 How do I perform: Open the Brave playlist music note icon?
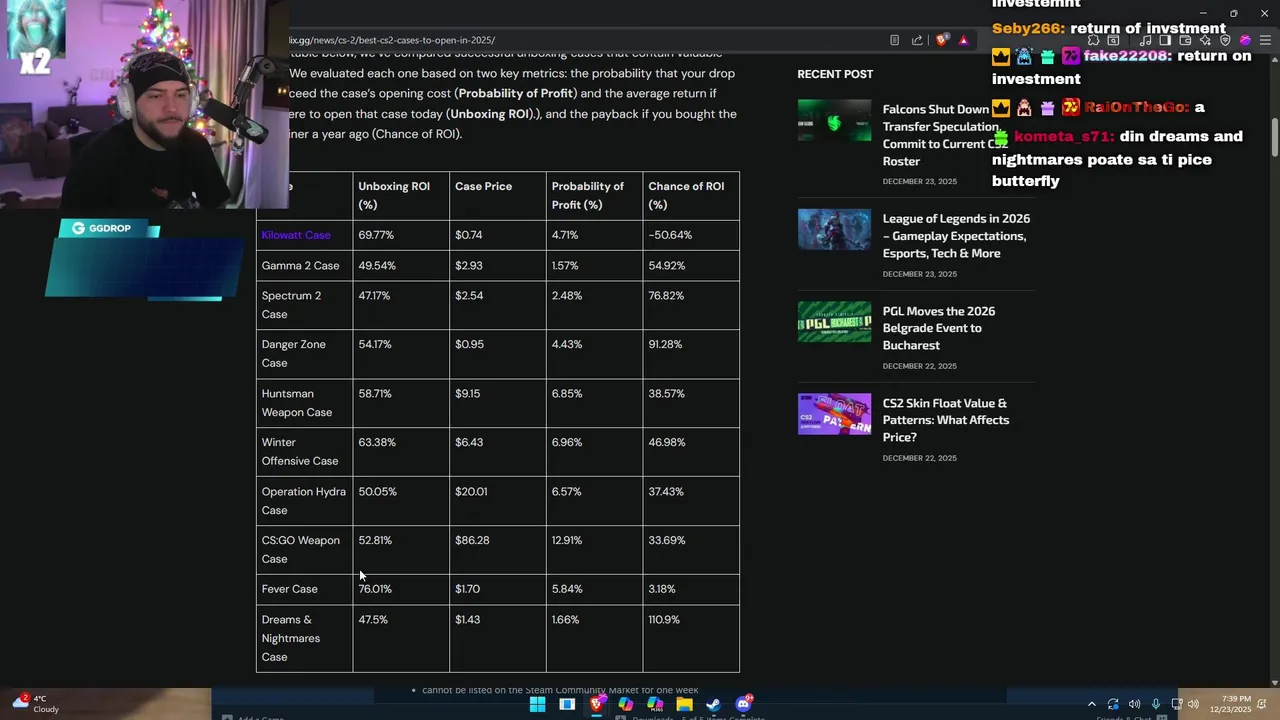click(x=1146, y=40)
